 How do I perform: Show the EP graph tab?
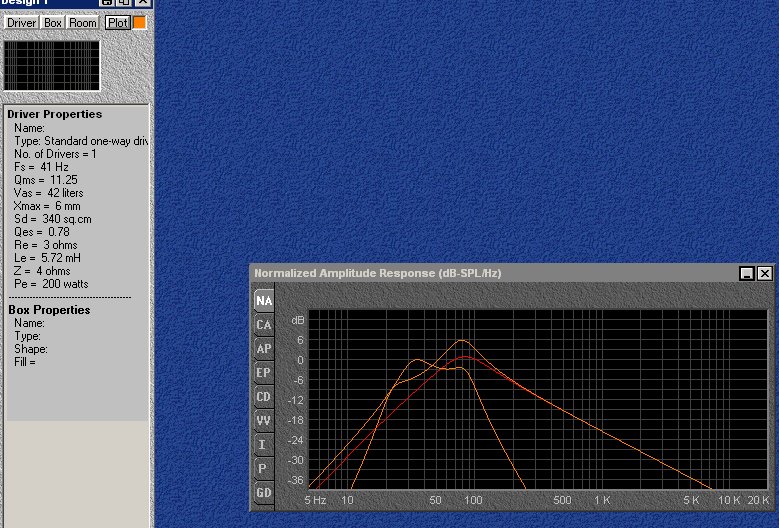tap(264, 373)
